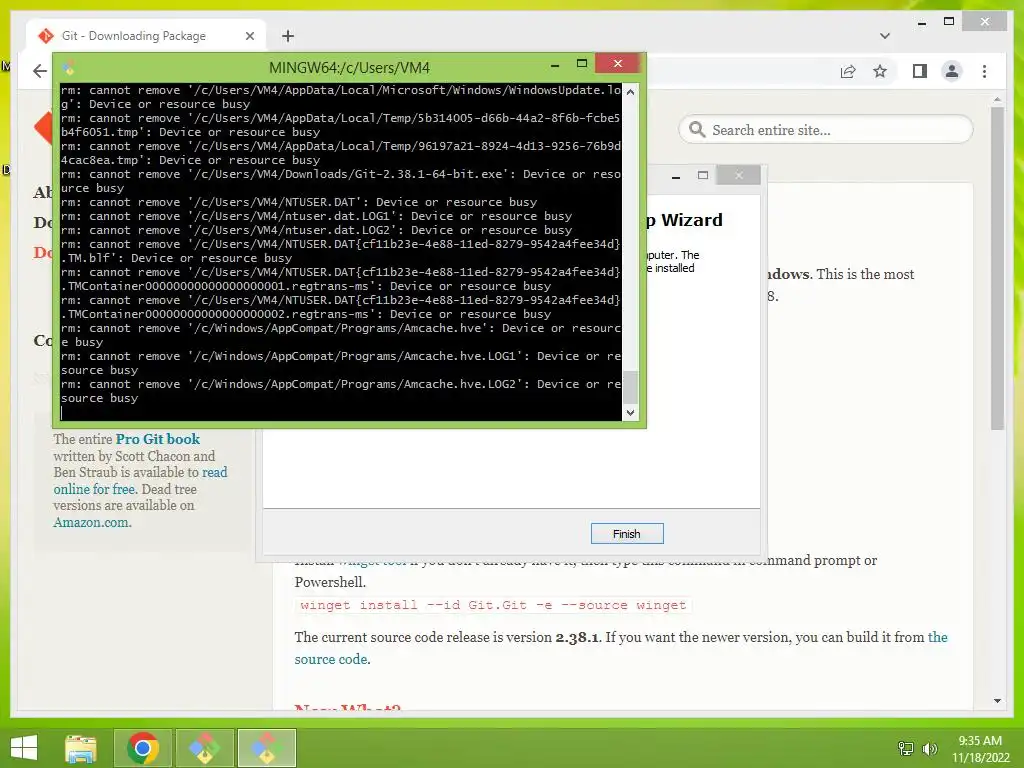Click the first Git taskbar icon
This screenshot has width=1024, height=768.
click(204, 748)
